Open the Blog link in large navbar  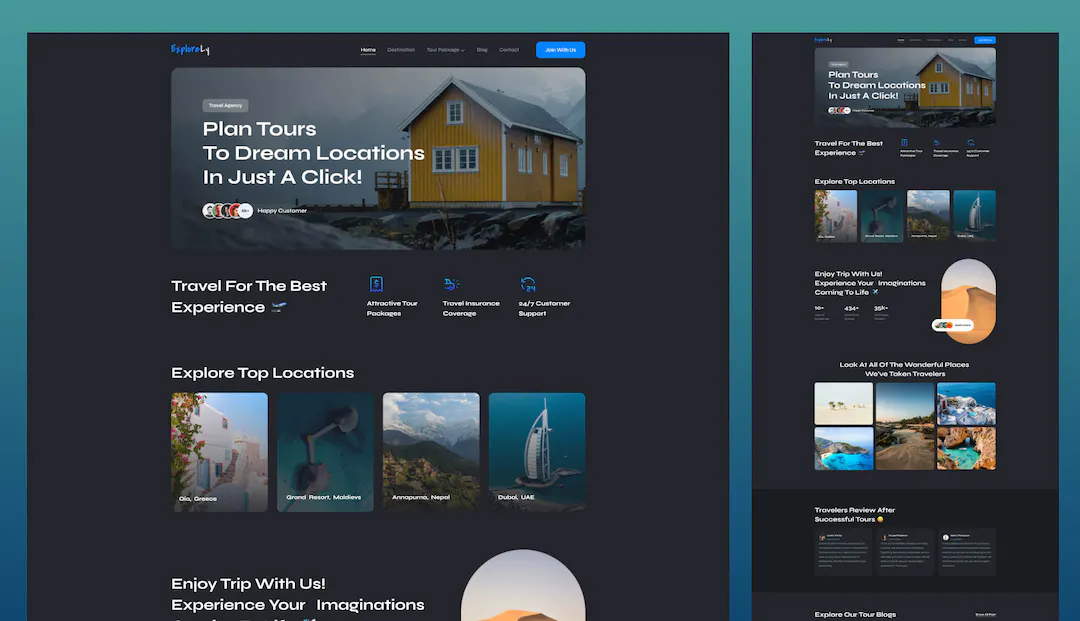point(482,50)
